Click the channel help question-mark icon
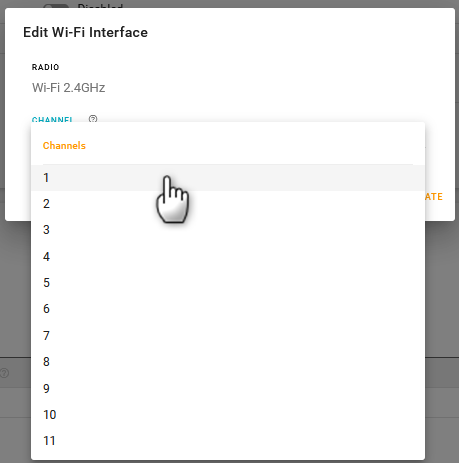The image size is (459, 463). pos(93,119)
